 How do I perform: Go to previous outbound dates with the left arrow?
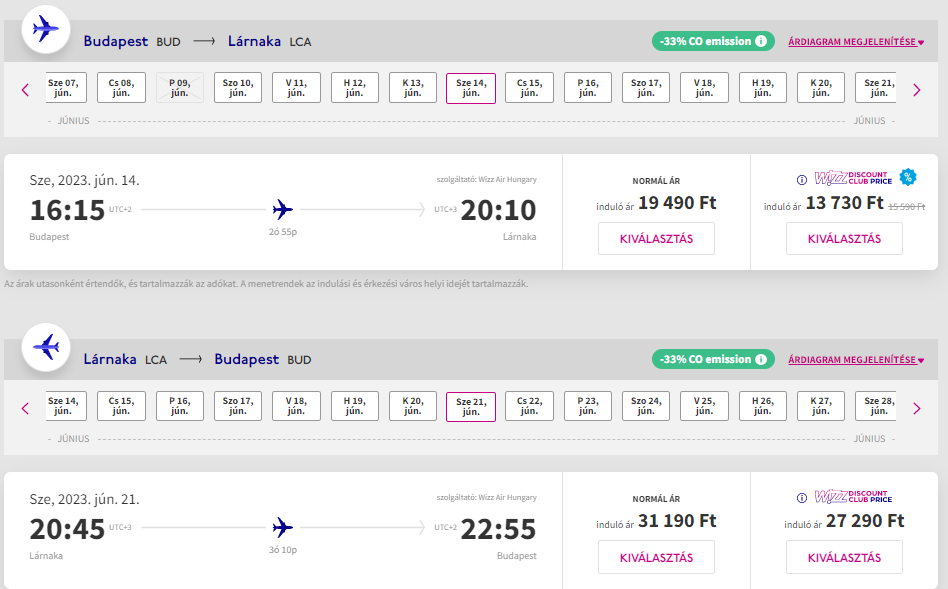click(26, 90)
